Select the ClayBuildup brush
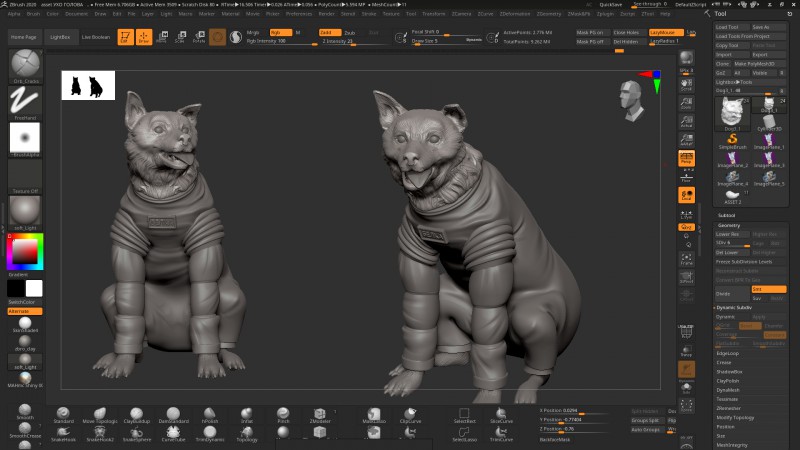This screenshot has height=450, width=800. (136, 415)
